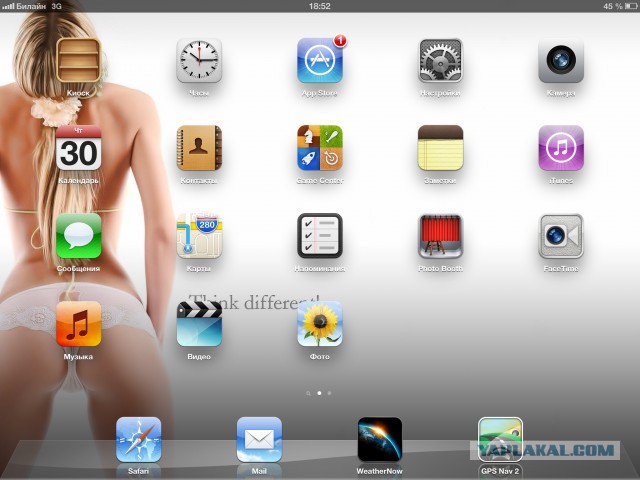Tap the battery indicator in status bar

[x=631, y=6]
